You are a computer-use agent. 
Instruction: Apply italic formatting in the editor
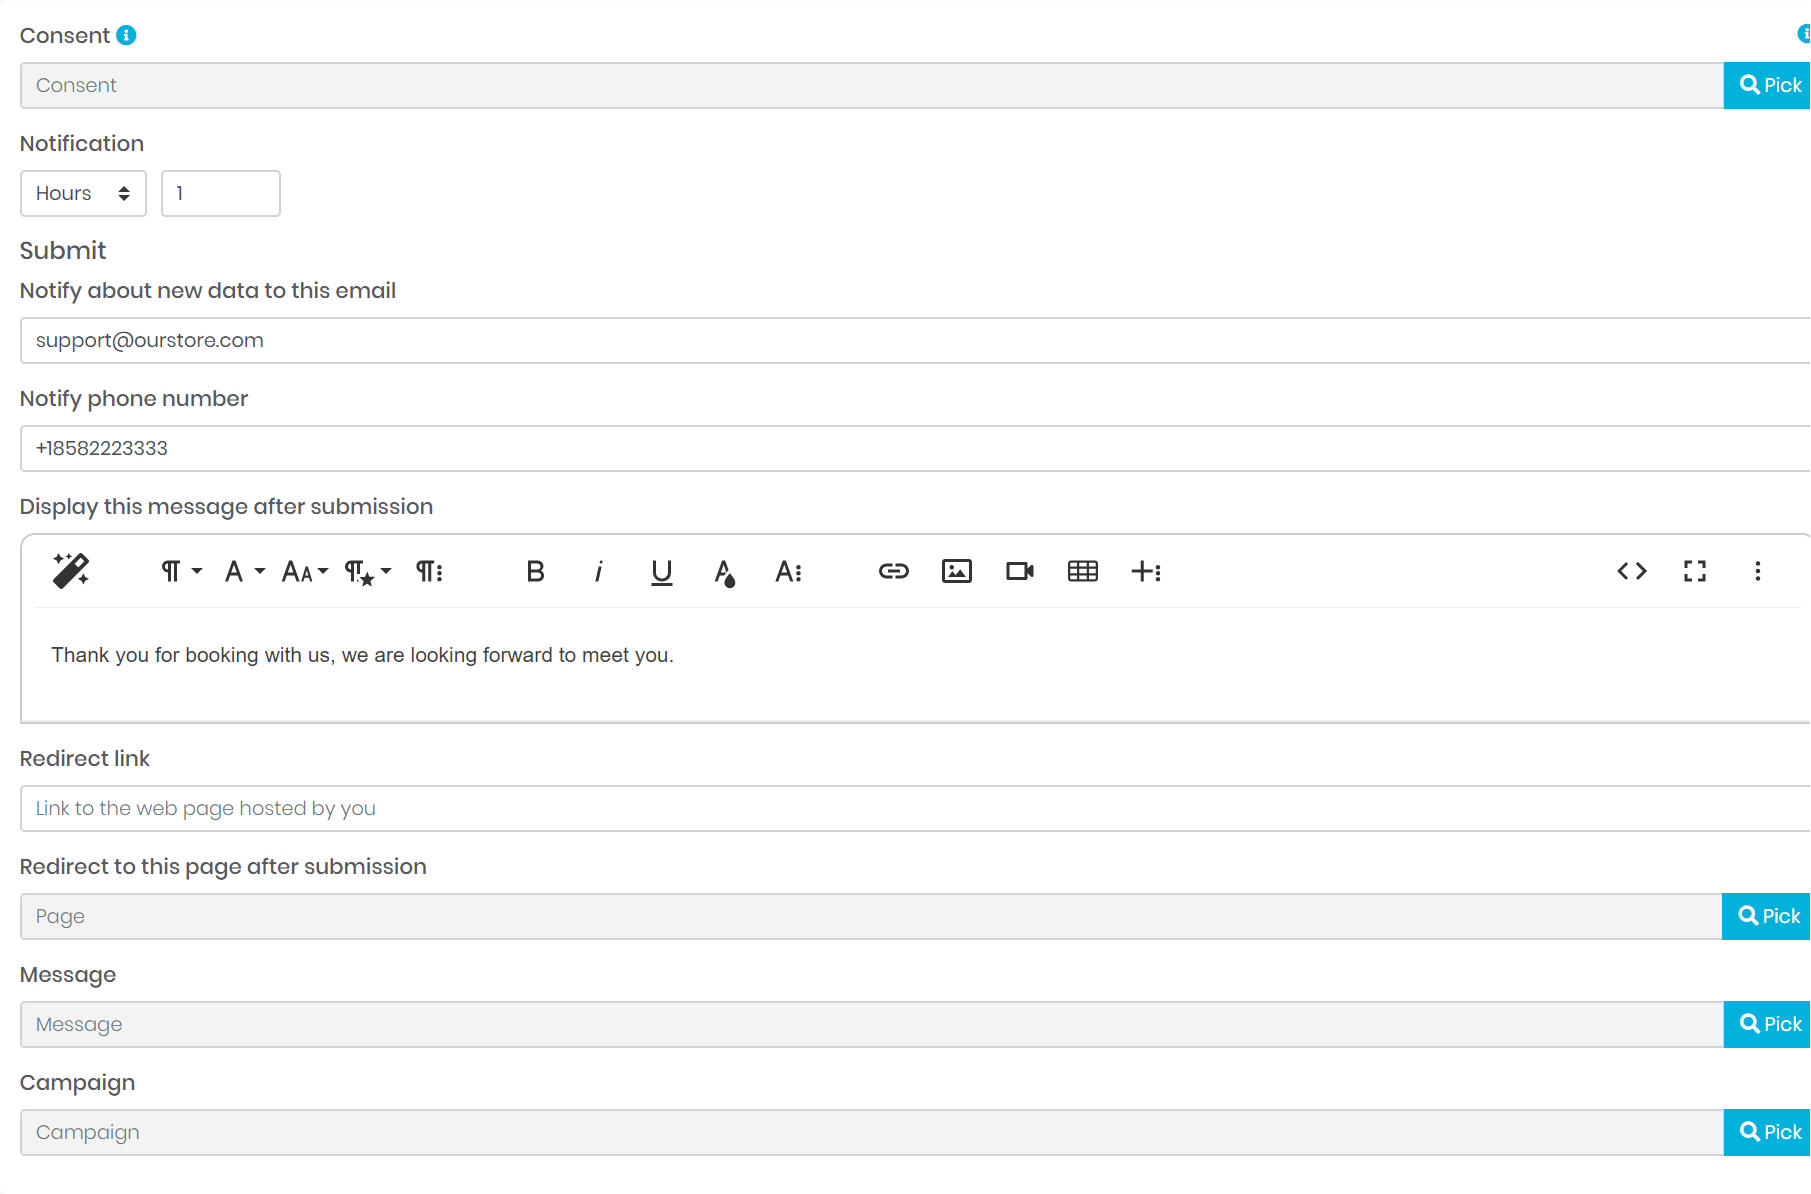tap(598, 571)
